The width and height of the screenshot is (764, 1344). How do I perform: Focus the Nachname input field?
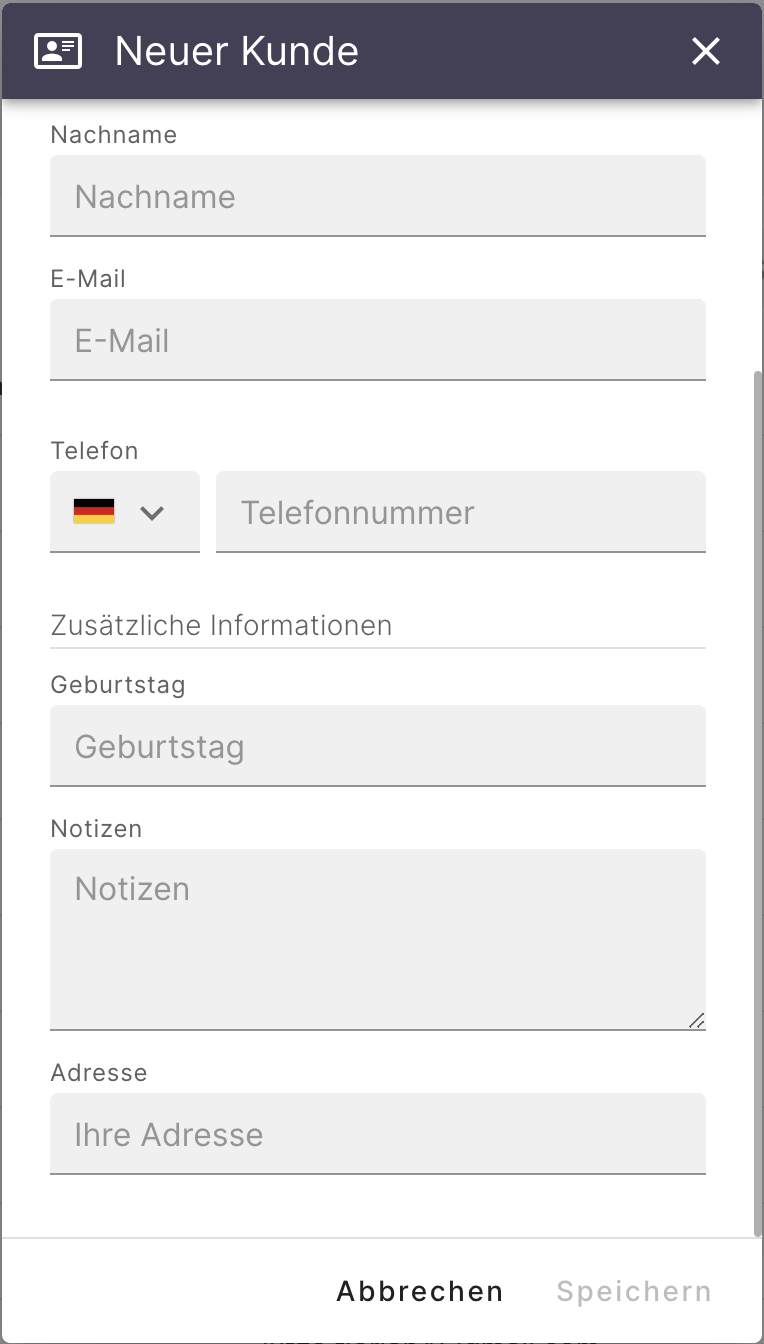(x=378, y=196)
